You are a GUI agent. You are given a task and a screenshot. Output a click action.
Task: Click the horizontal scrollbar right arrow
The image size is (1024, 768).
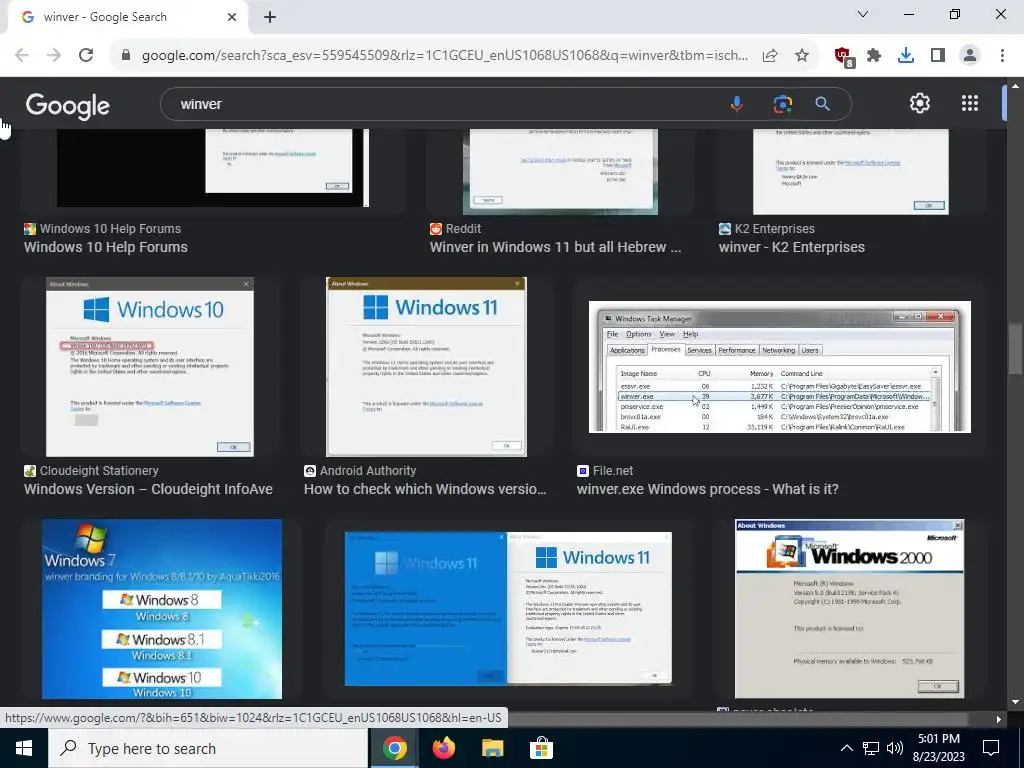click(x=999, y=719)
